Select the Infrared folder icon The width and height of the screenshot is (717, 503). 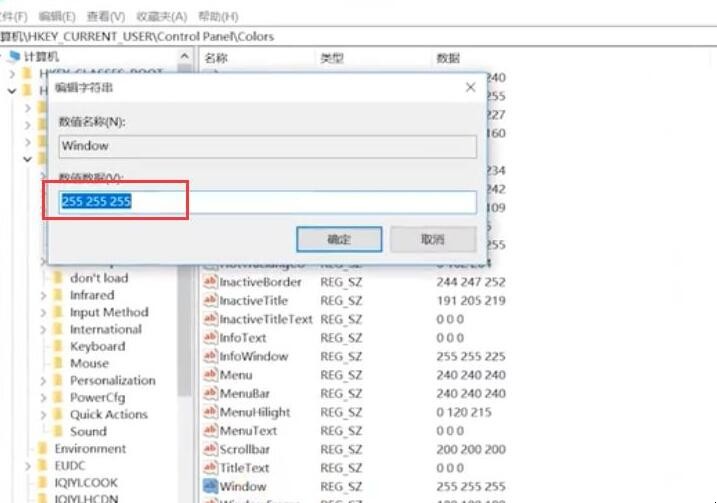point(58,295)
